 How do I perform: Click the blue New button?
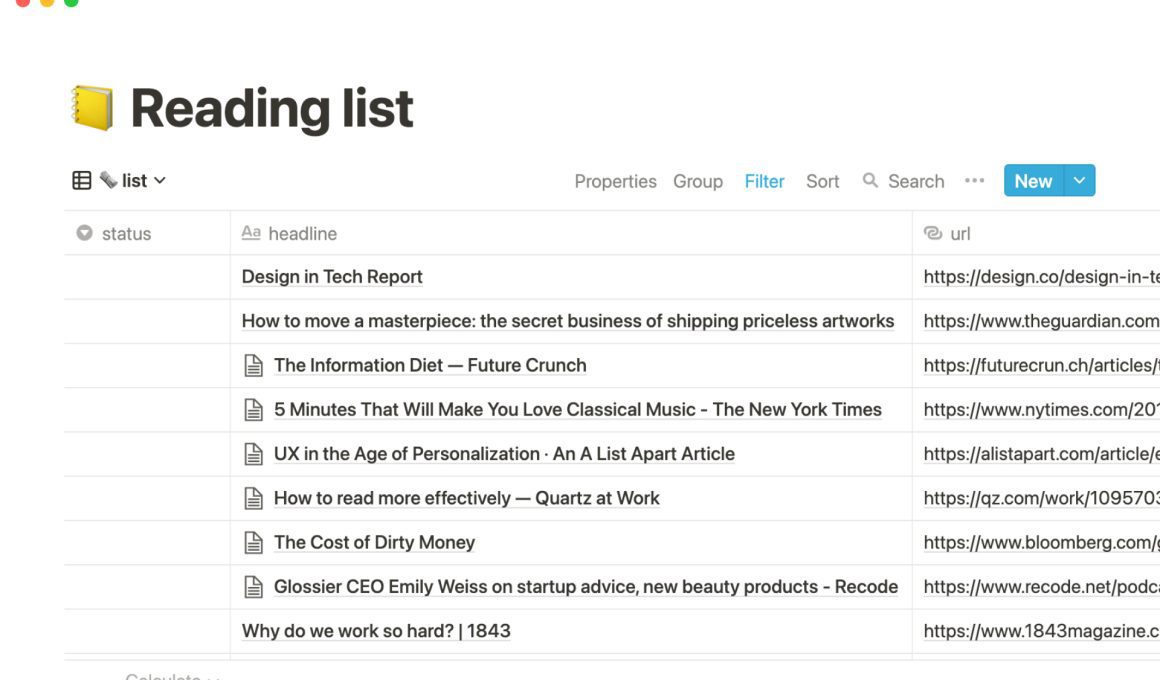point(1033,181)
